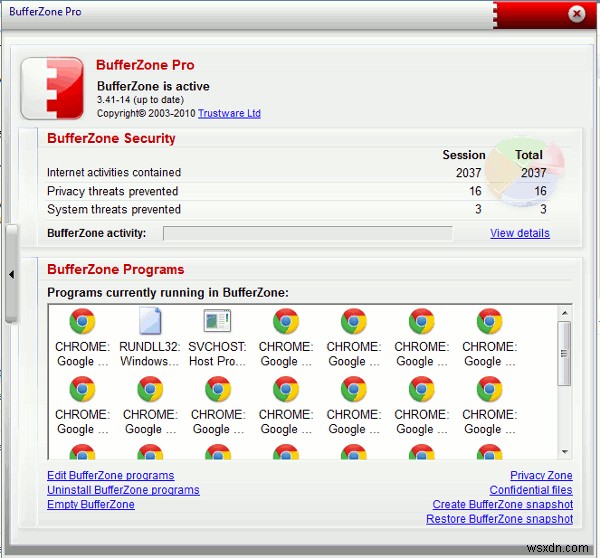Viewport: 600px width, 558px height.
Task: Select the Chrome icon immediately right of SVCHOST
Action: [286, 321]
